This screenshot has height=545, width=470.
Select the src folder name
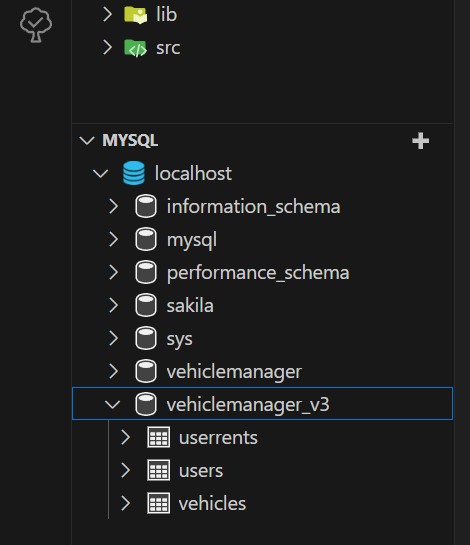[168, 48]
